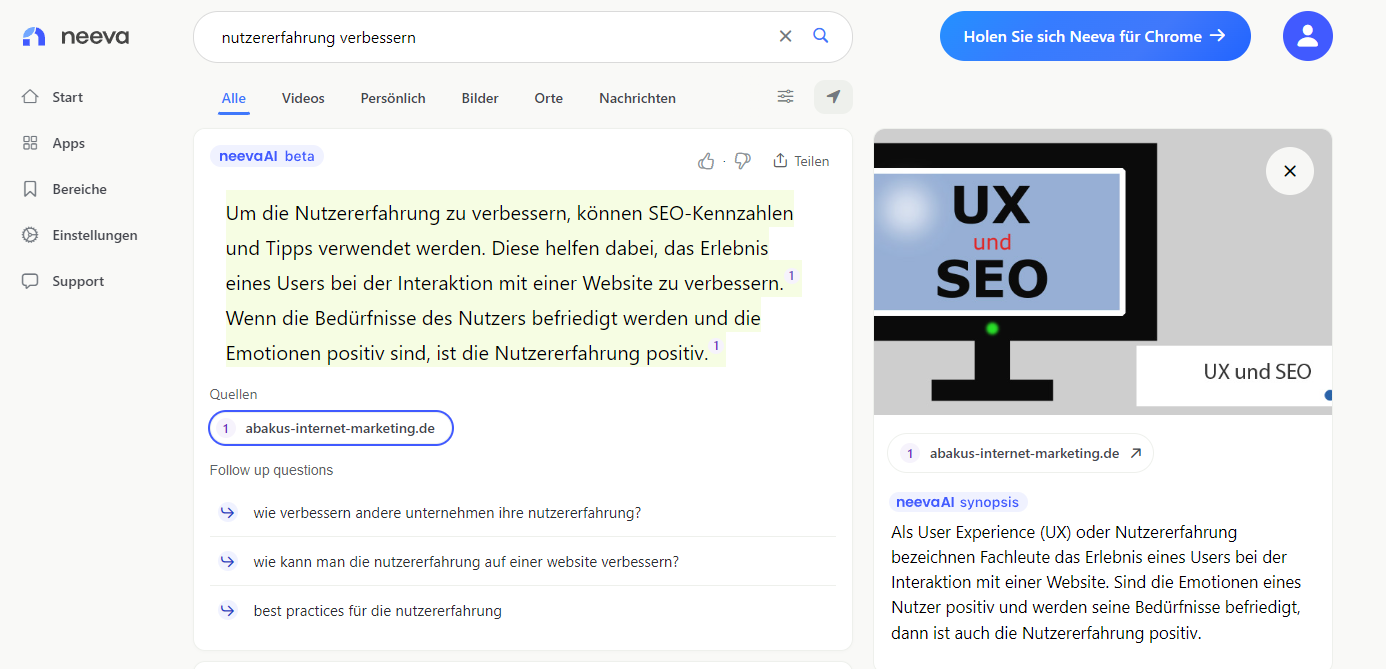Click the NeevaAI beta badge
Image resolution: width=1386 pixels, height=669 pixels.
(267, 156)
